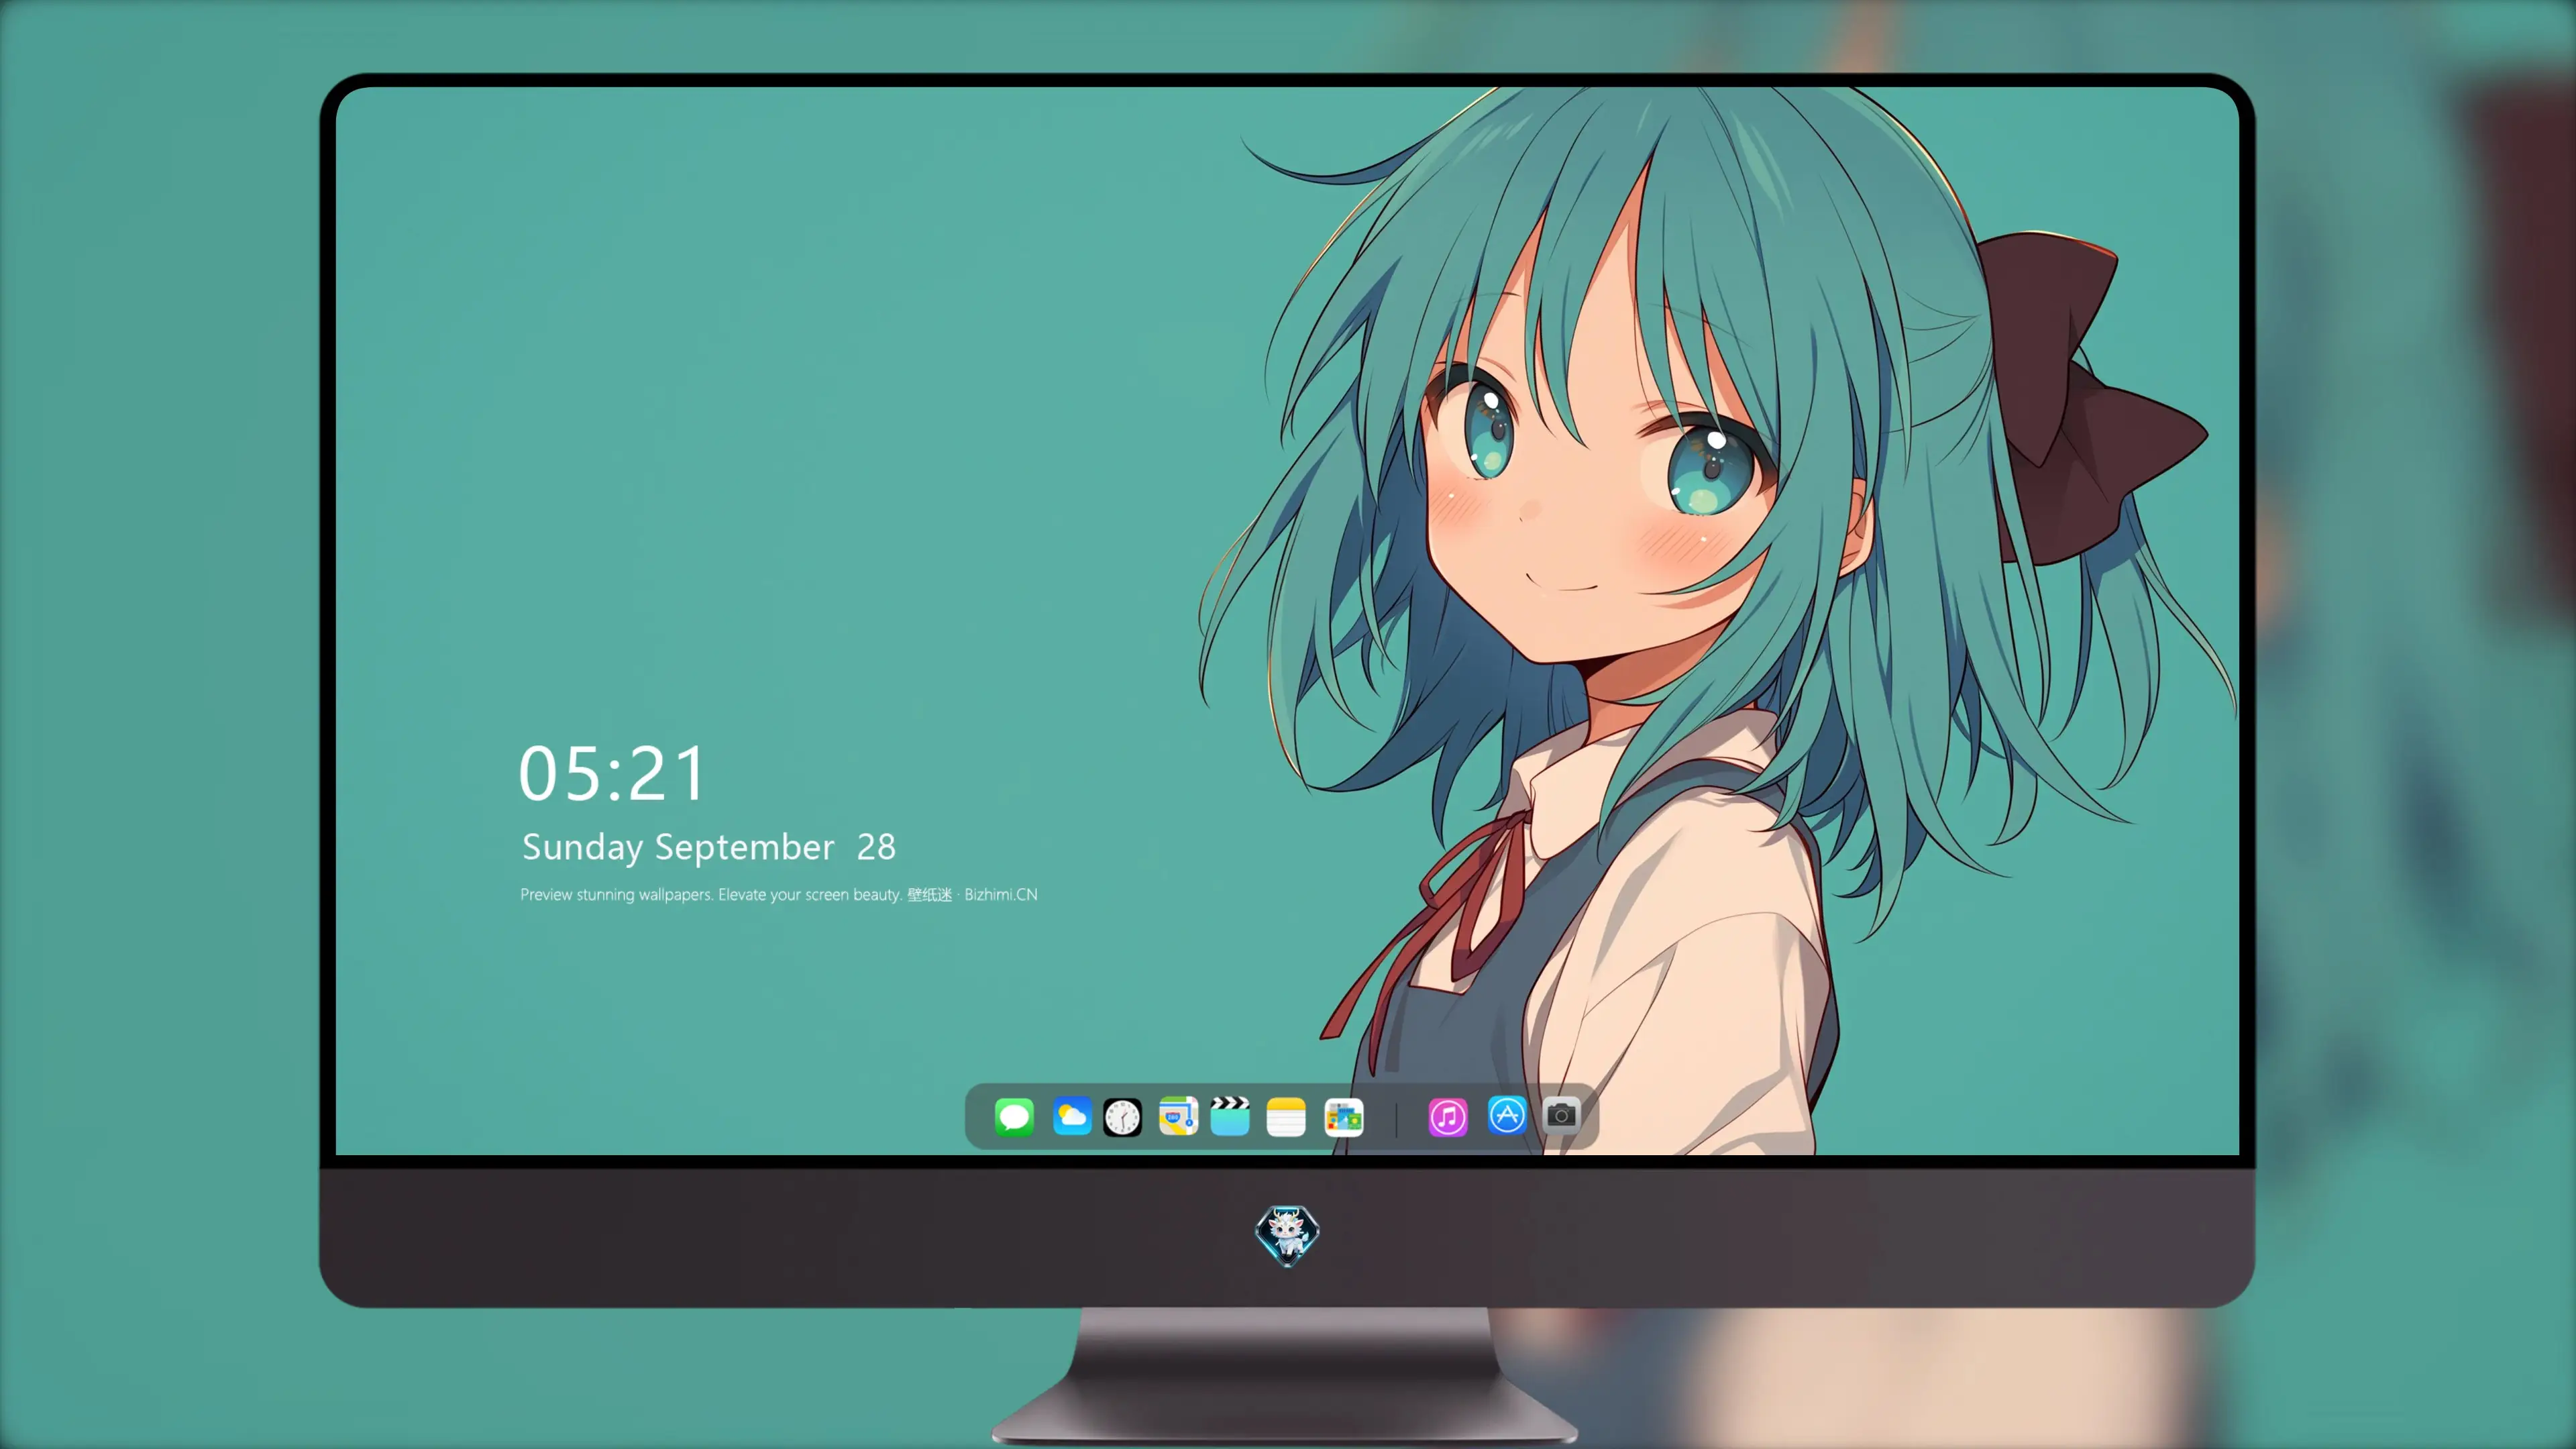Click the dragon mascot logo on monitor chin
Viewport: 2576px width, 1449px height.
coord(1287,1235)
